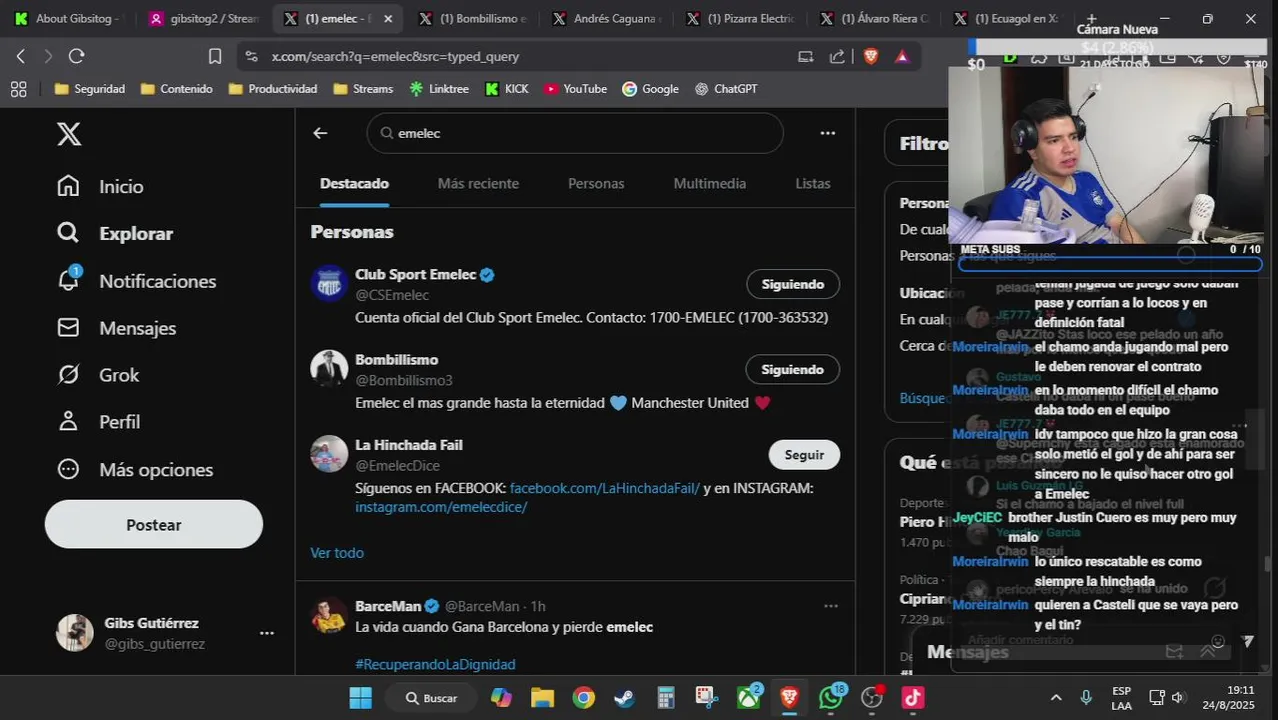Follow La Hinchada Fail
The height and width of the screenshot is (720, 1278).
point(804,455)
